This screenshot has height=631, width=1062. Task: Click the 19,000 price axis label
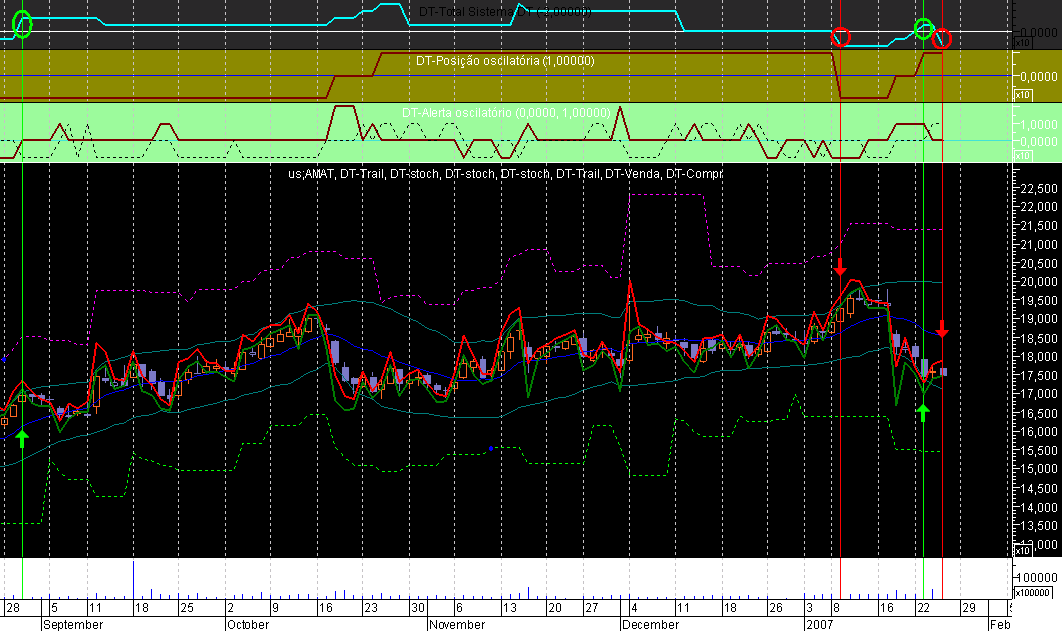1038,319
